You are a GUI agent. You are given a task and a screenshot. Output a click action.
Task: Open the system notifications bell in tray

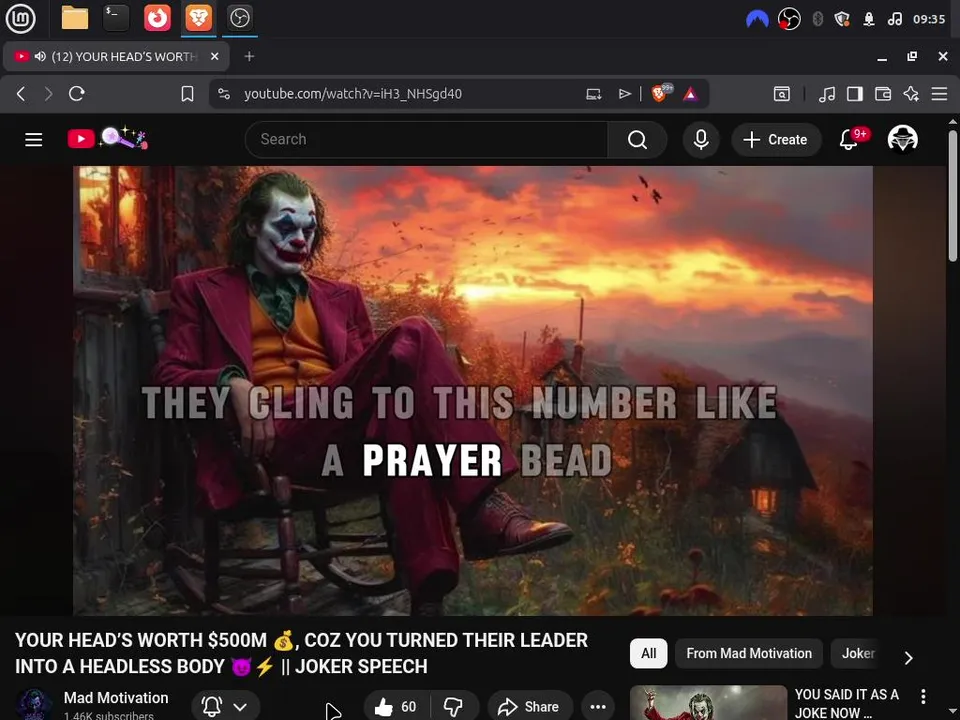[869, 19]
